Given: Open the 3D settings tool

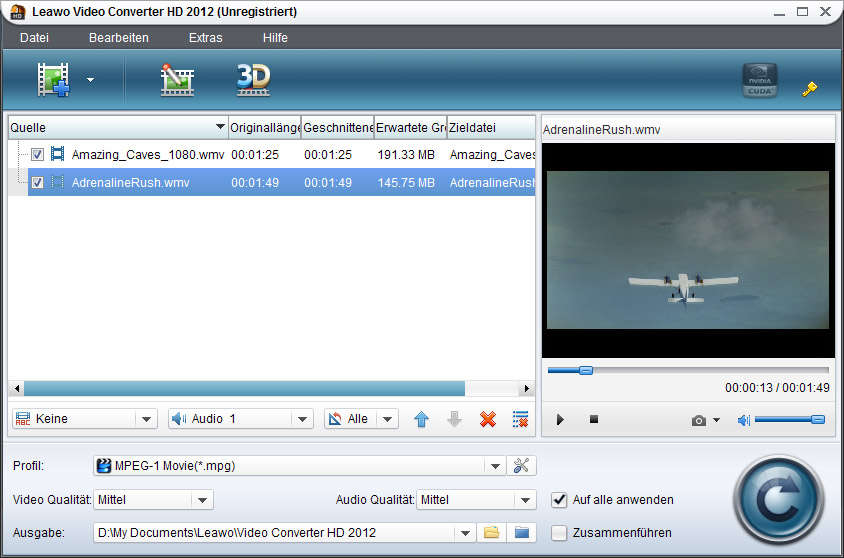Looking at the screenshot, I should [254, 80].
